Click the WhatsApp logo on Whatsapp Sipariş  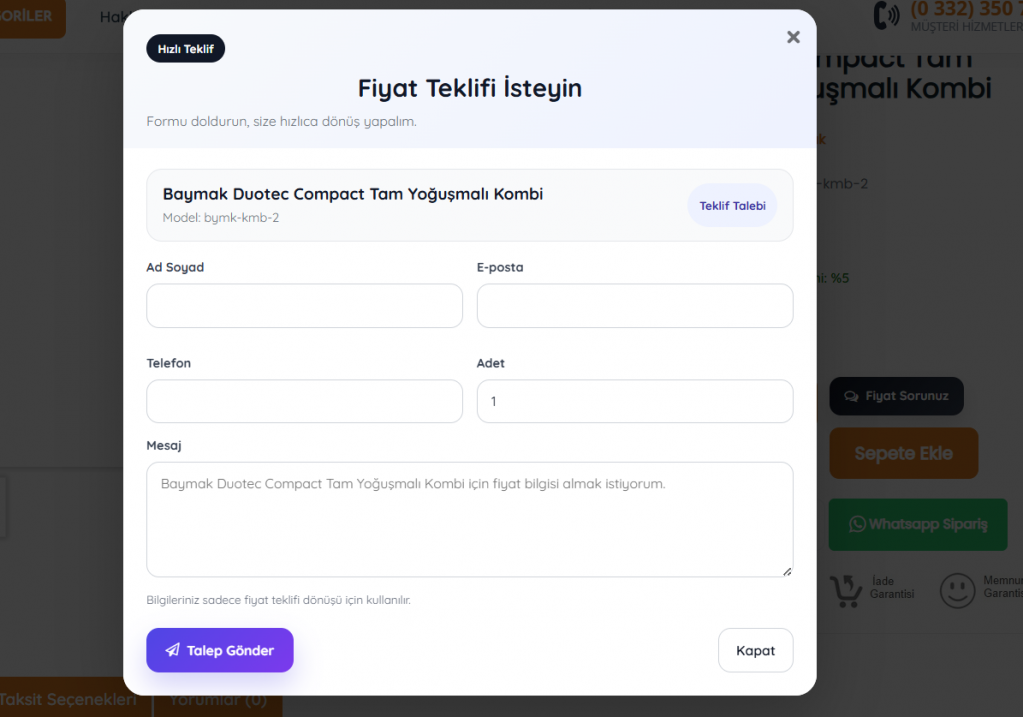[x=857, y=524]
